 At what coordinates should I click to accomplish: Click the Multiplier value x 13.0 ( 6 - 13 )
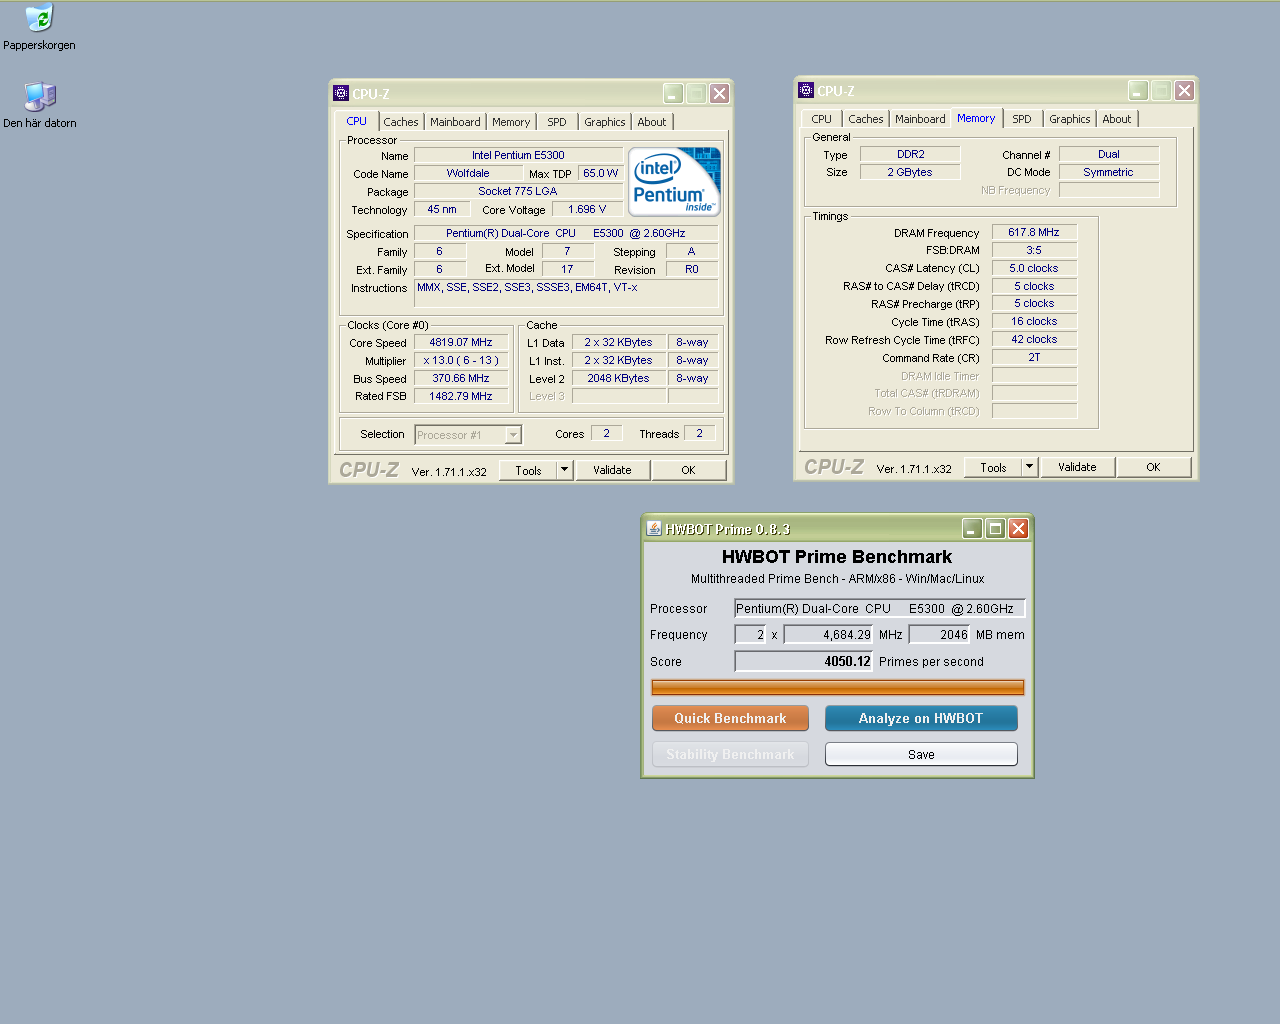pos(461,360)
